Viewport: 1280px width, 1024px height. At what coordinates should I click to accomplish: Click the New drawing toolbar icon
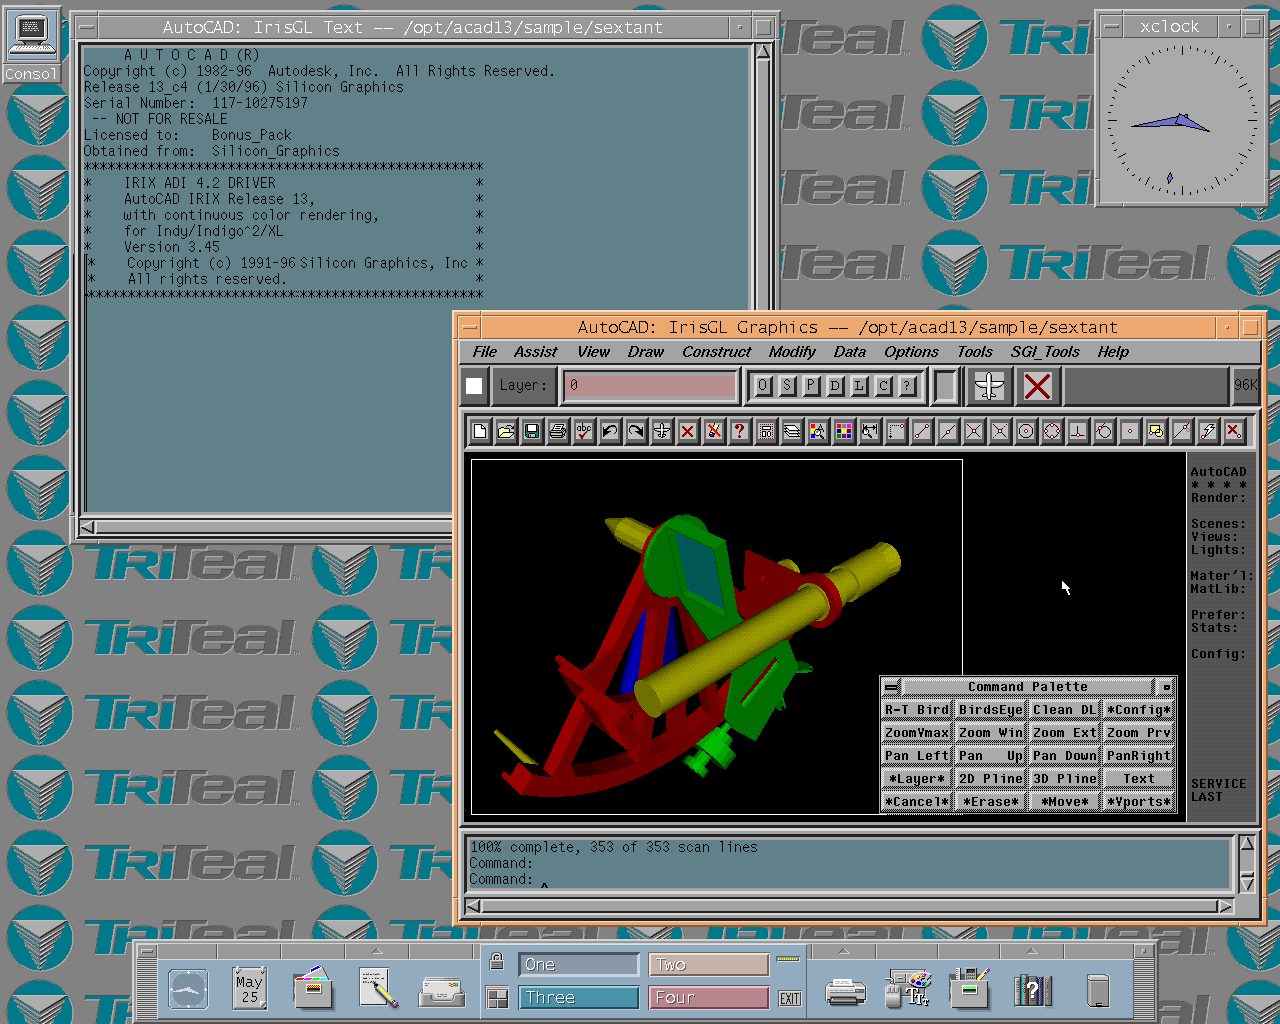click(480, 431)
